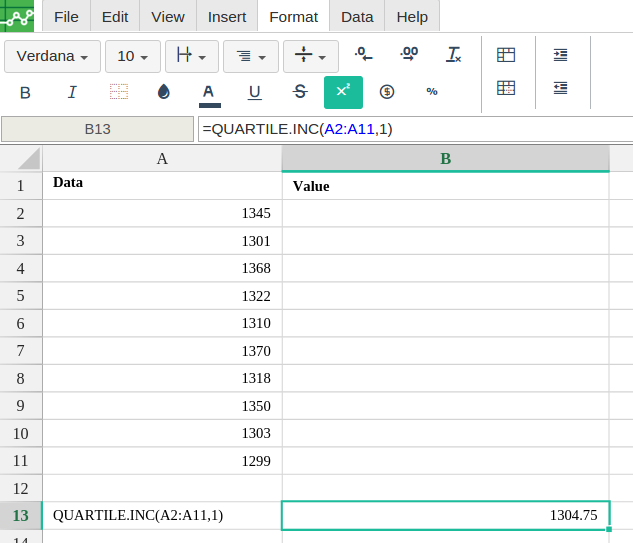Apply percent number format
The image size is (633, 543).
432,92
